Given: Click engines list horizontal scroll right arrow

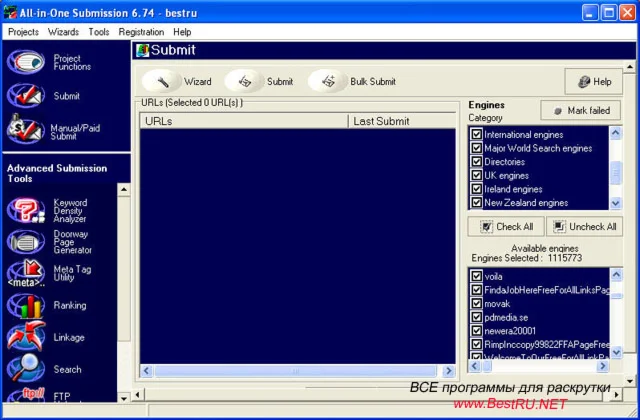Looking at the screenshot, I should pyautogui.click(x=602, y=366).
